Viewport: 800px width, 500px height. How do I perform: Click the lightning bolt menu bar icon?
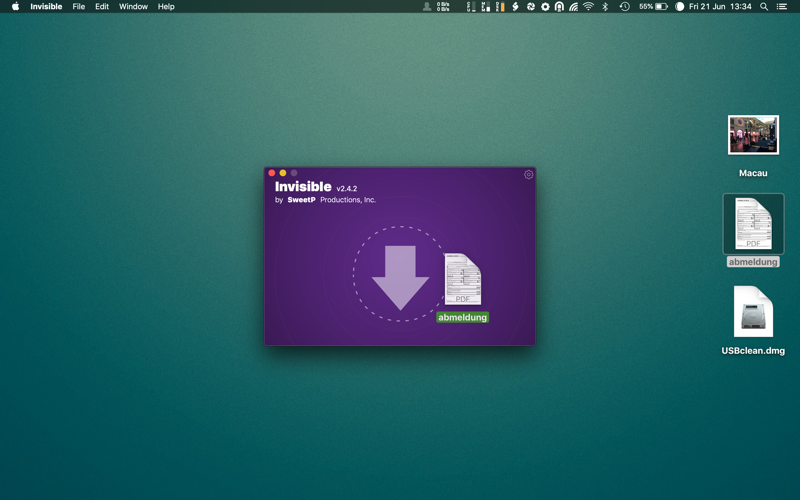point(515,7)
